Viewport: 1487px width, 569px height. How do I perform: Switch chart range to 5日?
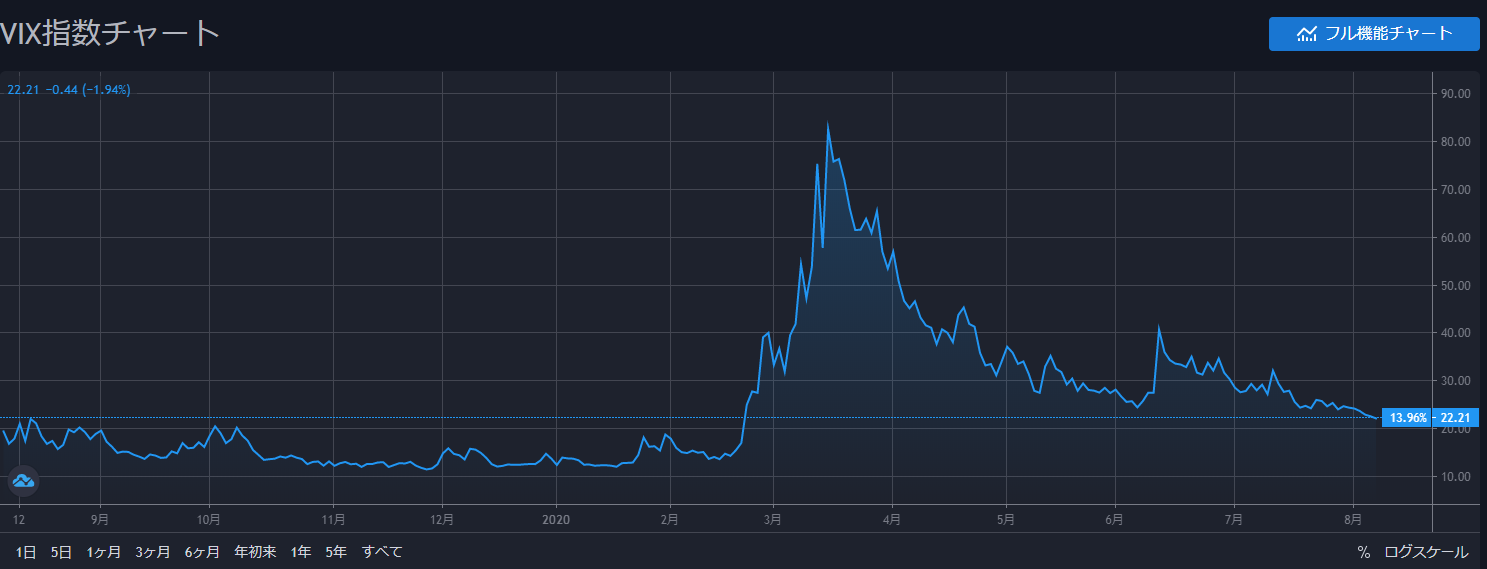click(61, 552)
